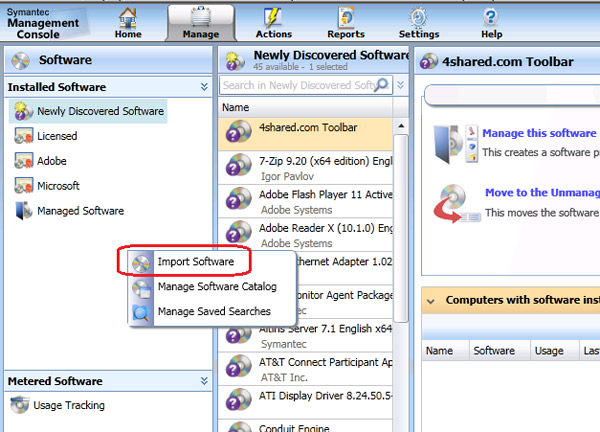Screen dimensions: 600x432
Task: Select Managed Software in the tree
Action: (x=80, y=211)
